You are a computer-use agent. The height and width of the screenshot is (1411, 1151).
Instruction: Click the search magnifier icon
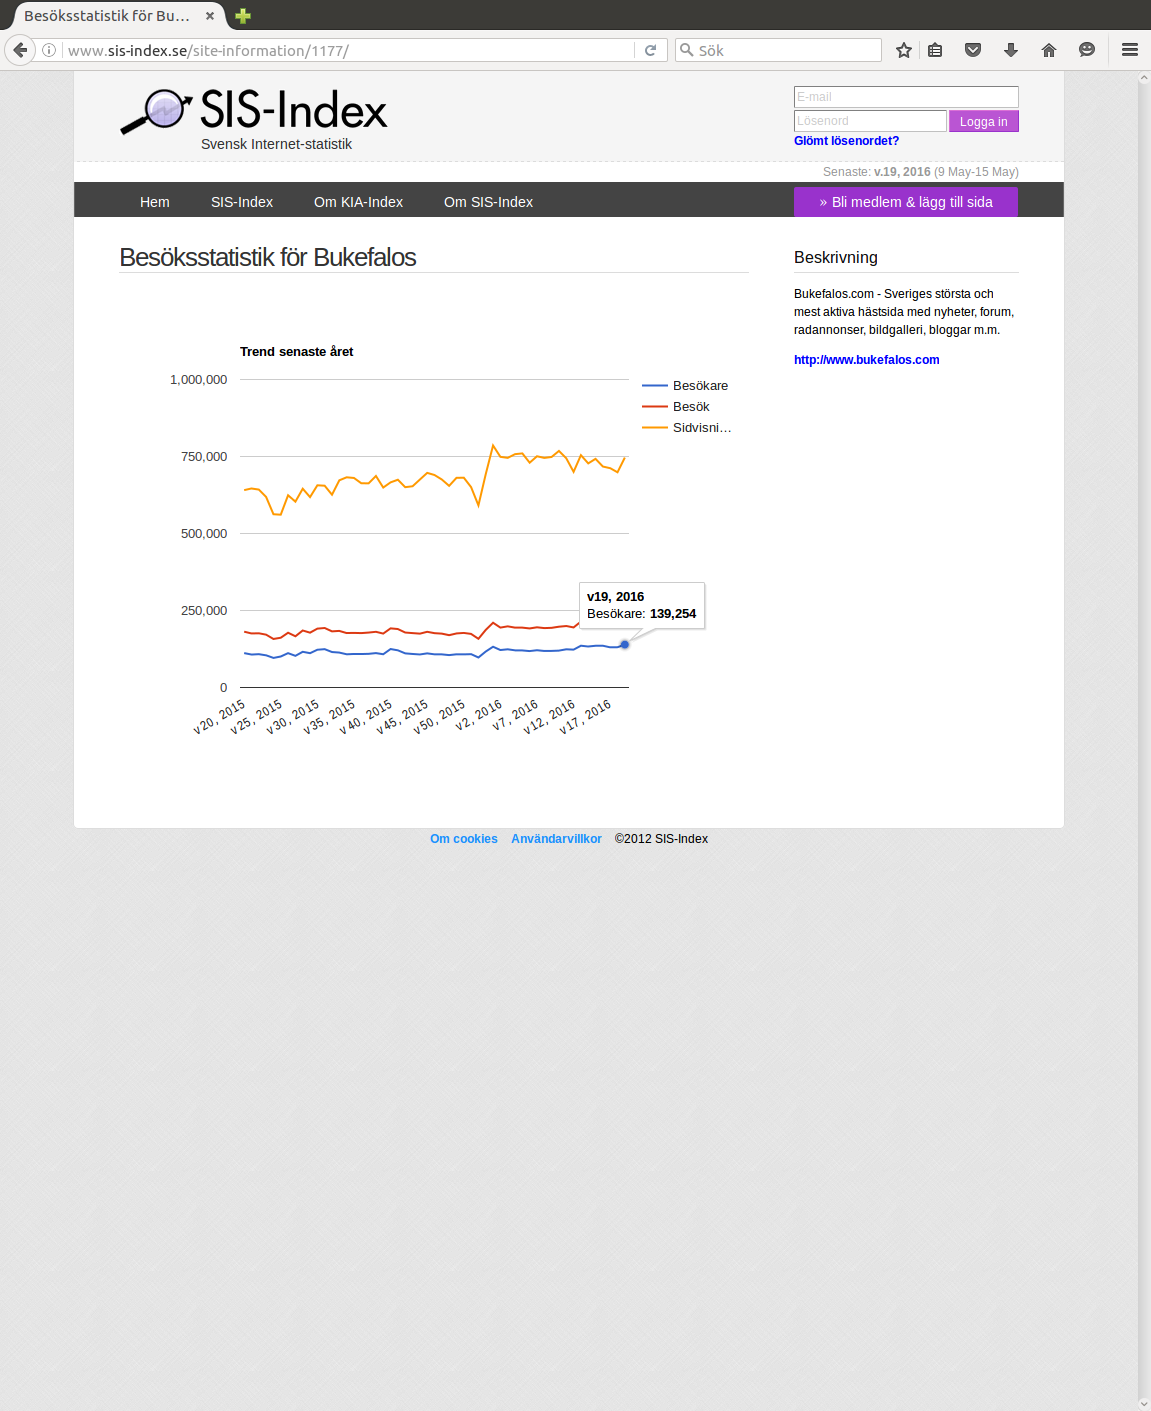(x=686, y=50)
